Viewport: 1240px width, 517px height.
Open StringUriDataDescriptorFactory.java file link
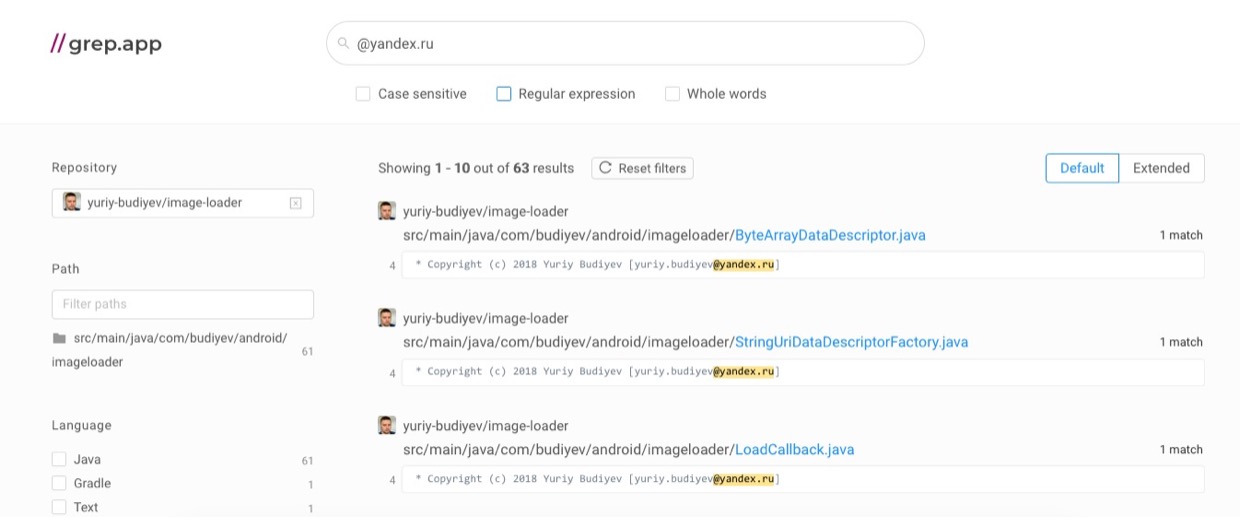click(x=851, y=342)
